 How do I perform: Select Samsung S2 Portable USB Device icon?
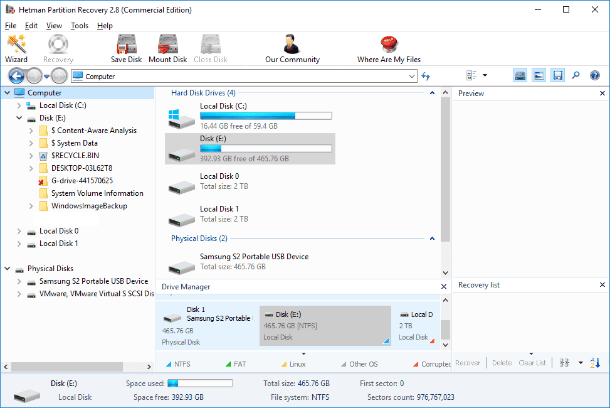pyautogui.click(x=181, y=267)
